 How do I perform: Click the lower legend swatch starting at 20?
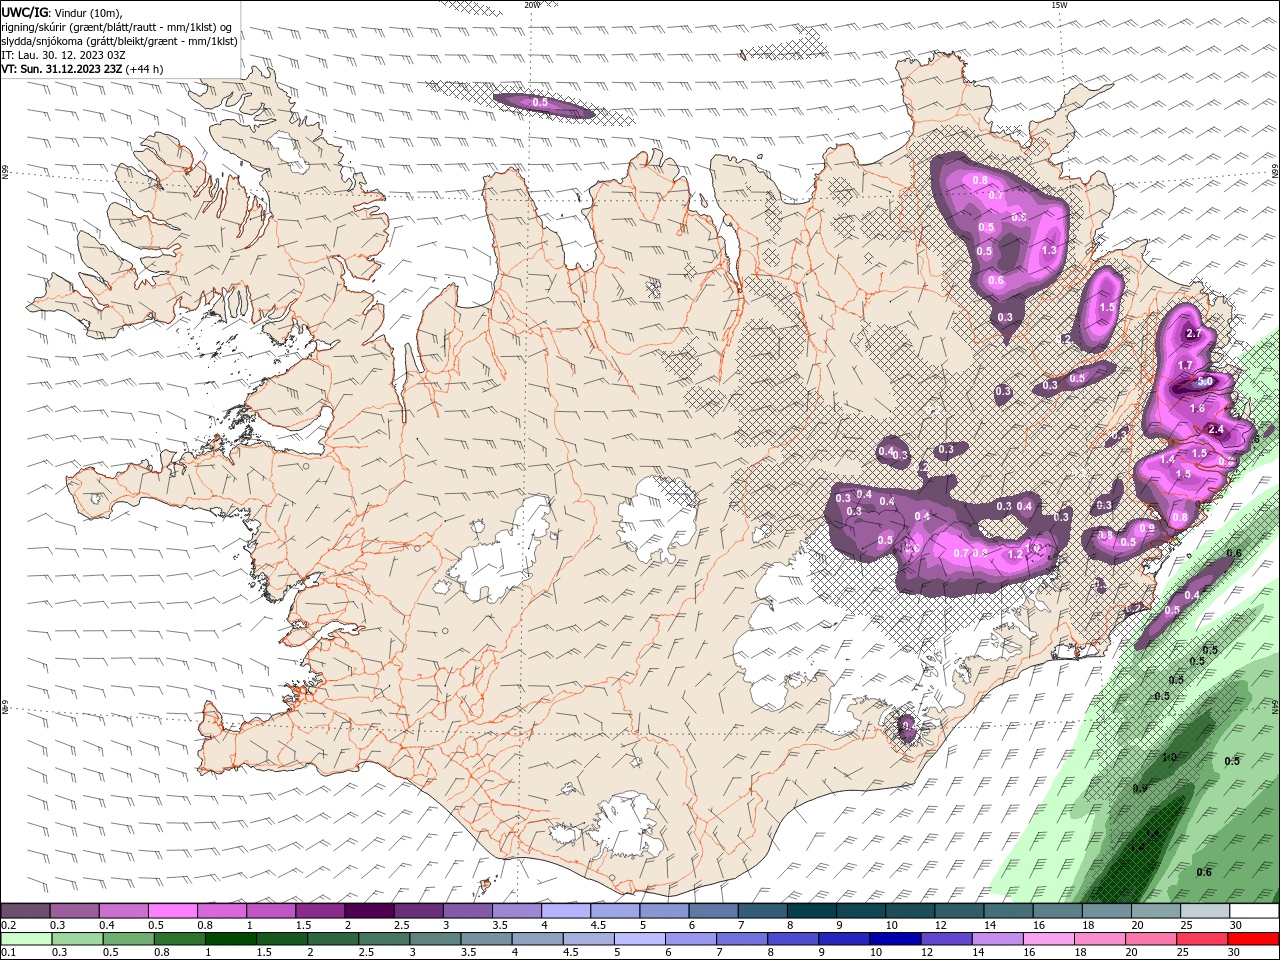click(x=1151, y=939)
